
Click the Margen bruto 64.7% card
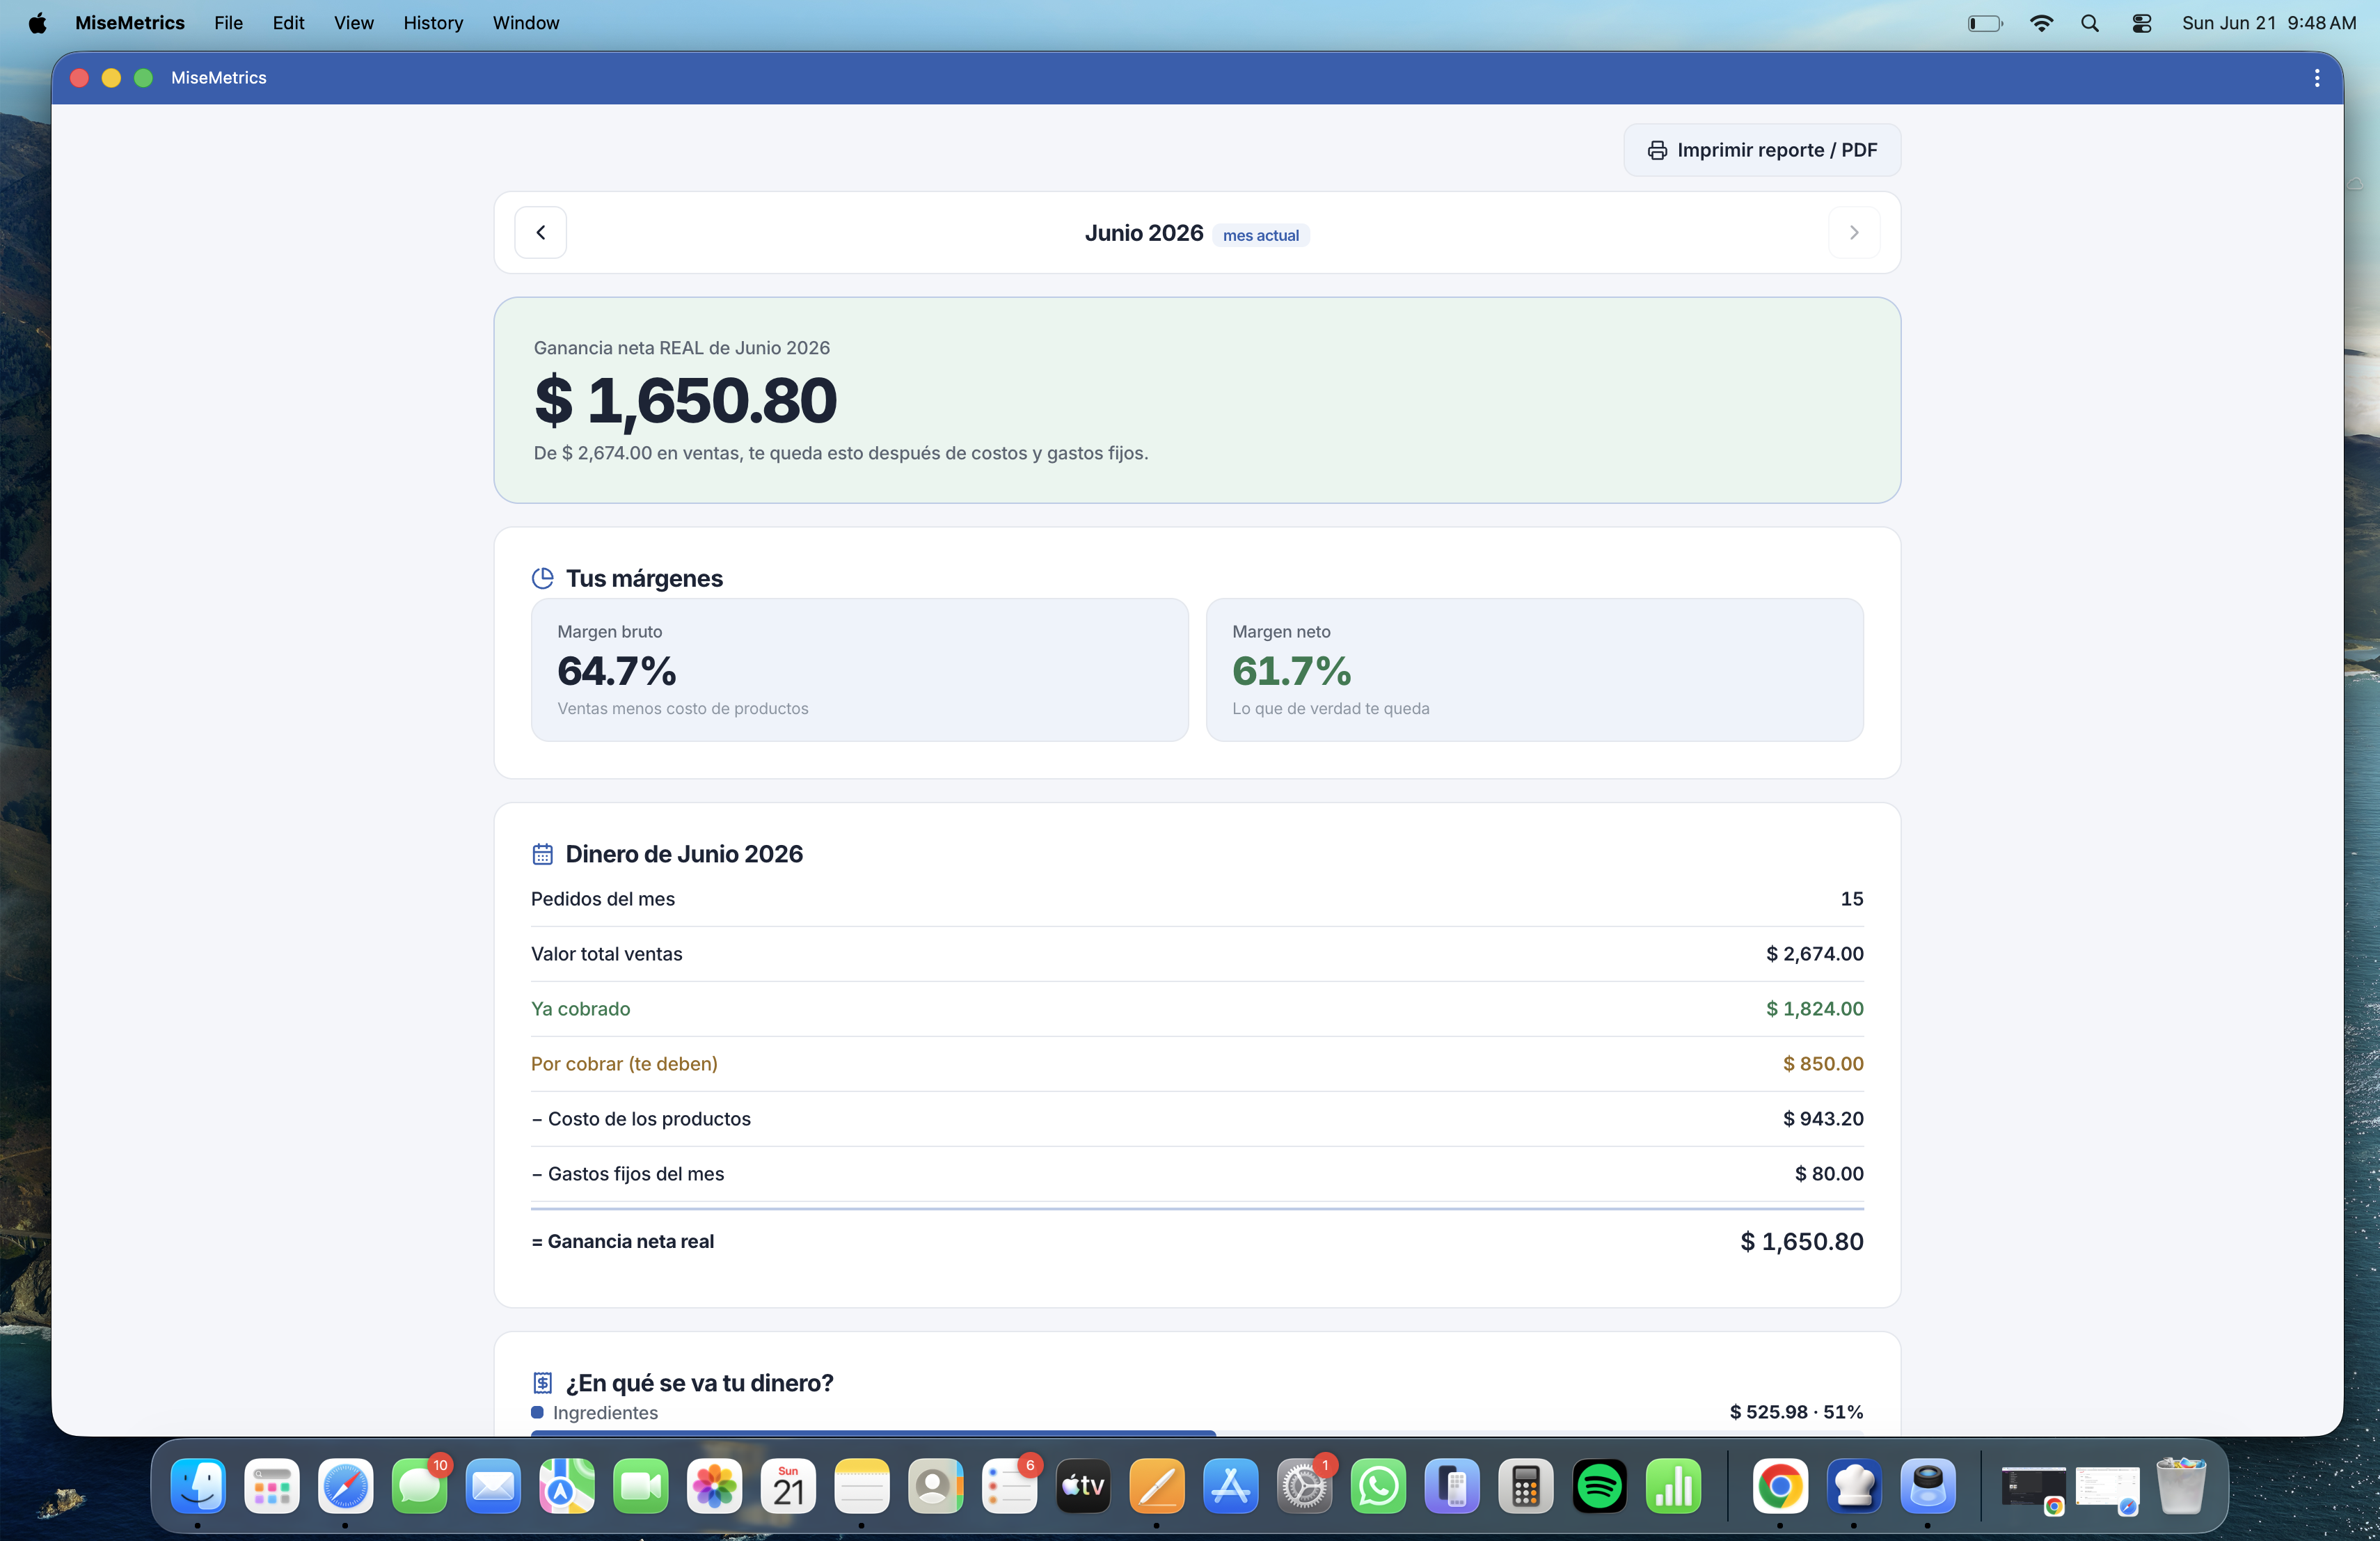pyautogui.click(x=860, y=670)
